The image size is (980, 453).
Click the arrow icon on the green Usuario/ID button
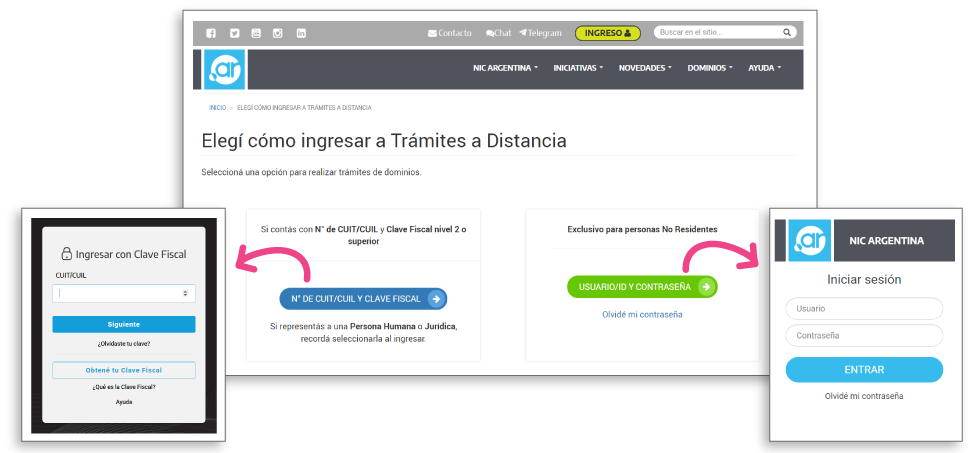click(x=706, y=287)
